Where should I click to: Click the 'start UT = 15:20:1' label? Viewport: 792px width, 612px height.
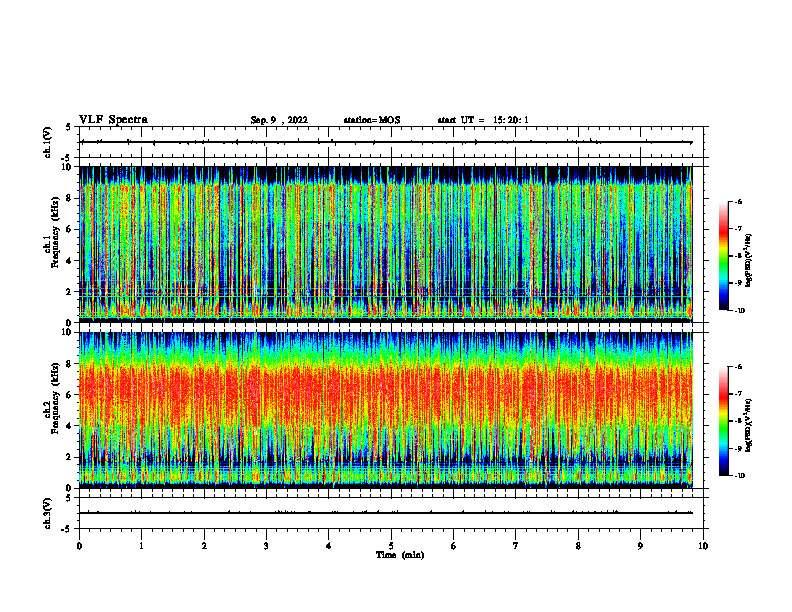point(483,120)
